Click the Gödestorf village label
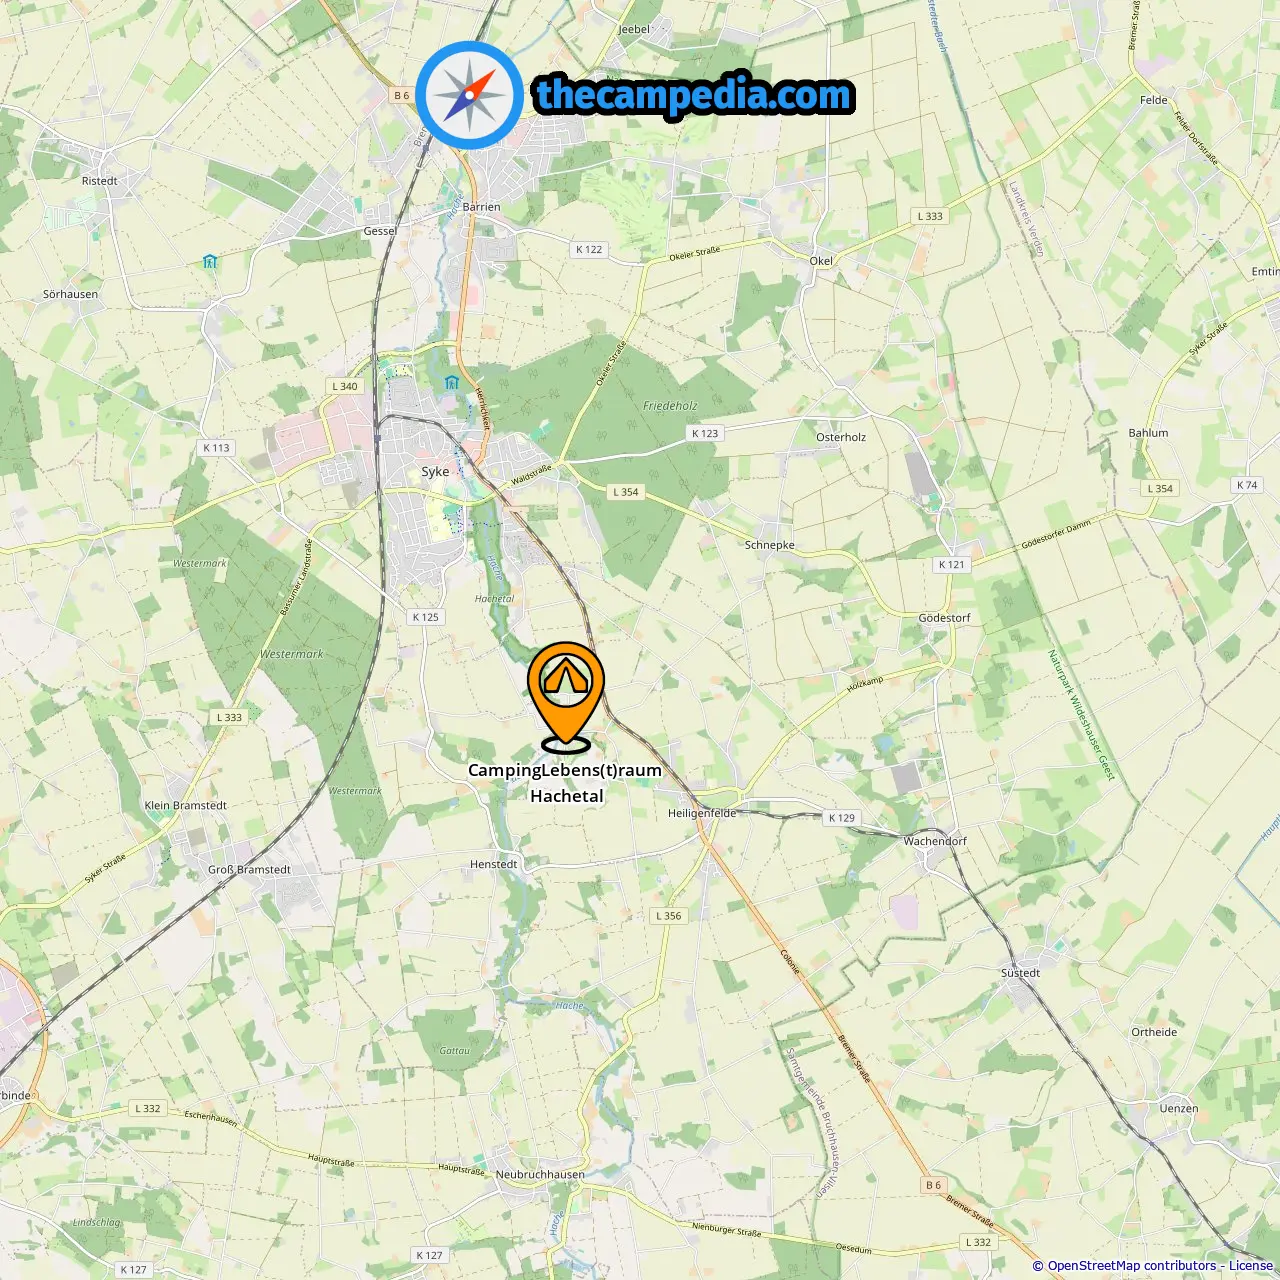The image size is (1280, 1280). pos(944,618)
